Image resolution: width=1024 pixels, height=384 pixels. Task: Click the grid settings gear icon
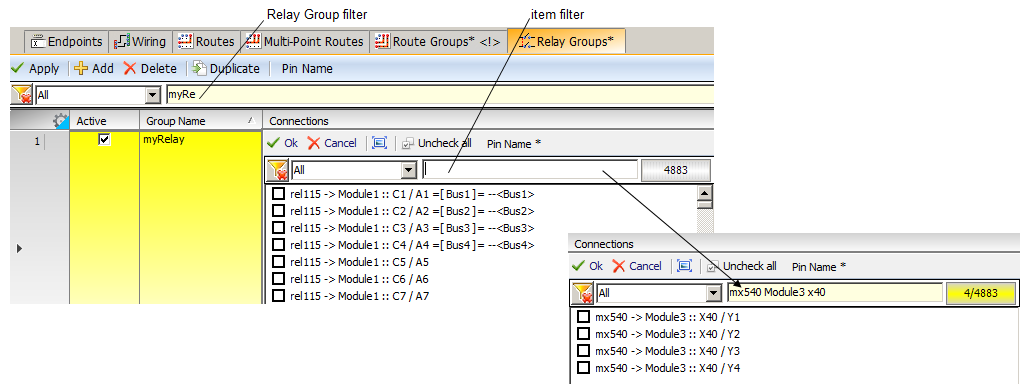(60, 120)
